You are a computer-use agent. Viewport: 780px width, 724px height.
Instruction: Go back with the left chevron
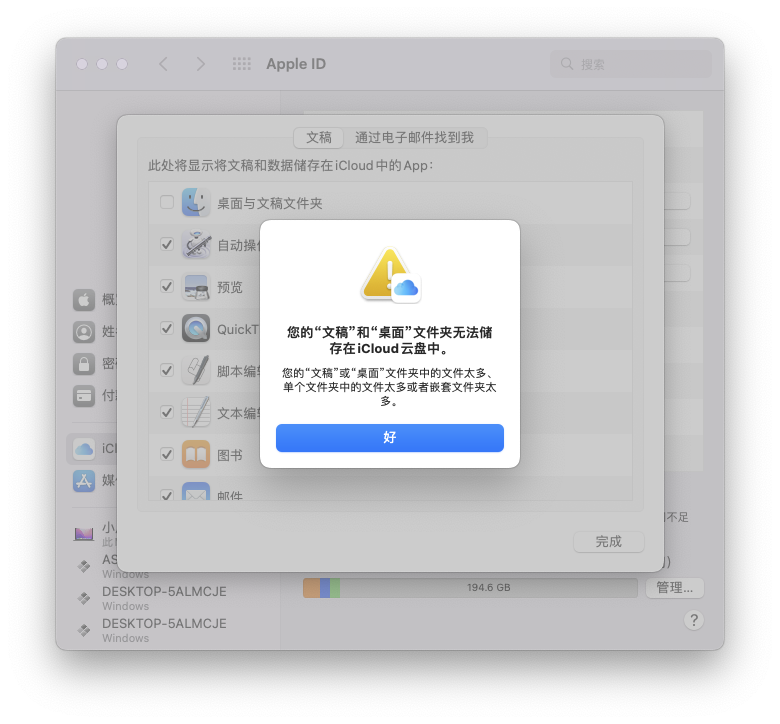click(163, 64)
